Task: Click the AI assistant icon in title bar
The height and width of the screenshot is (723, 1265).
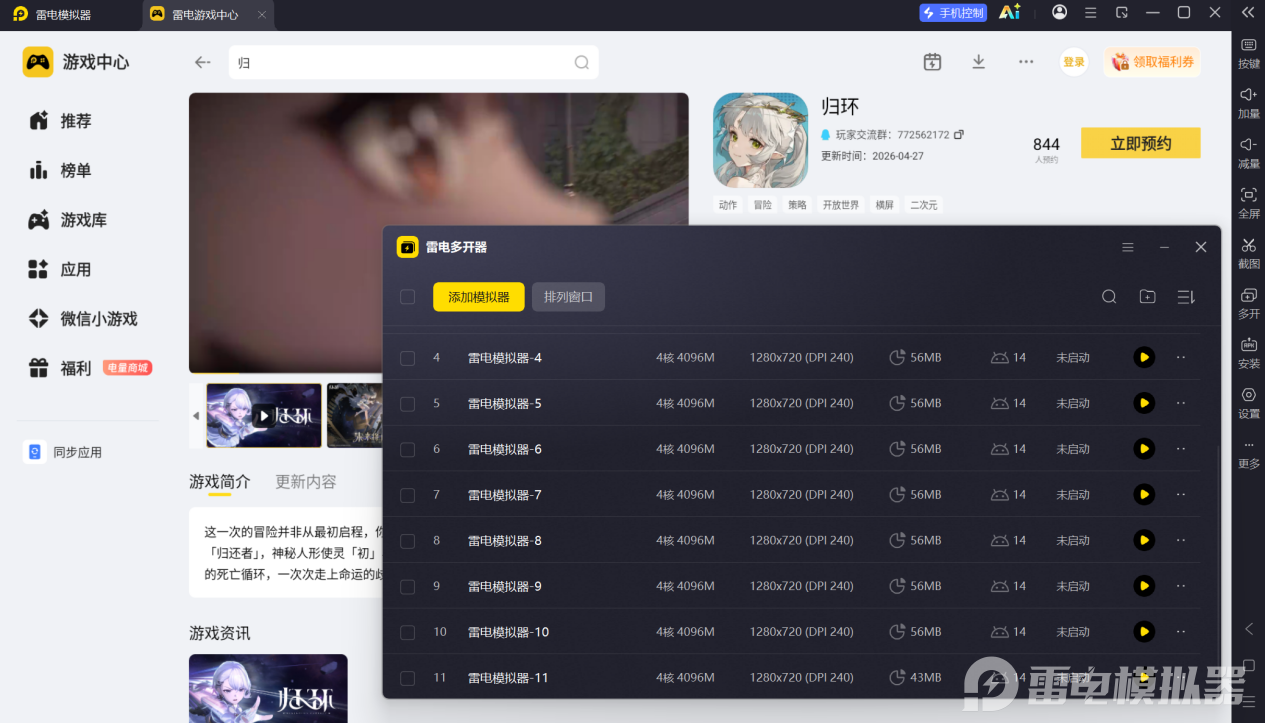Action: [x=1010, y=12]
